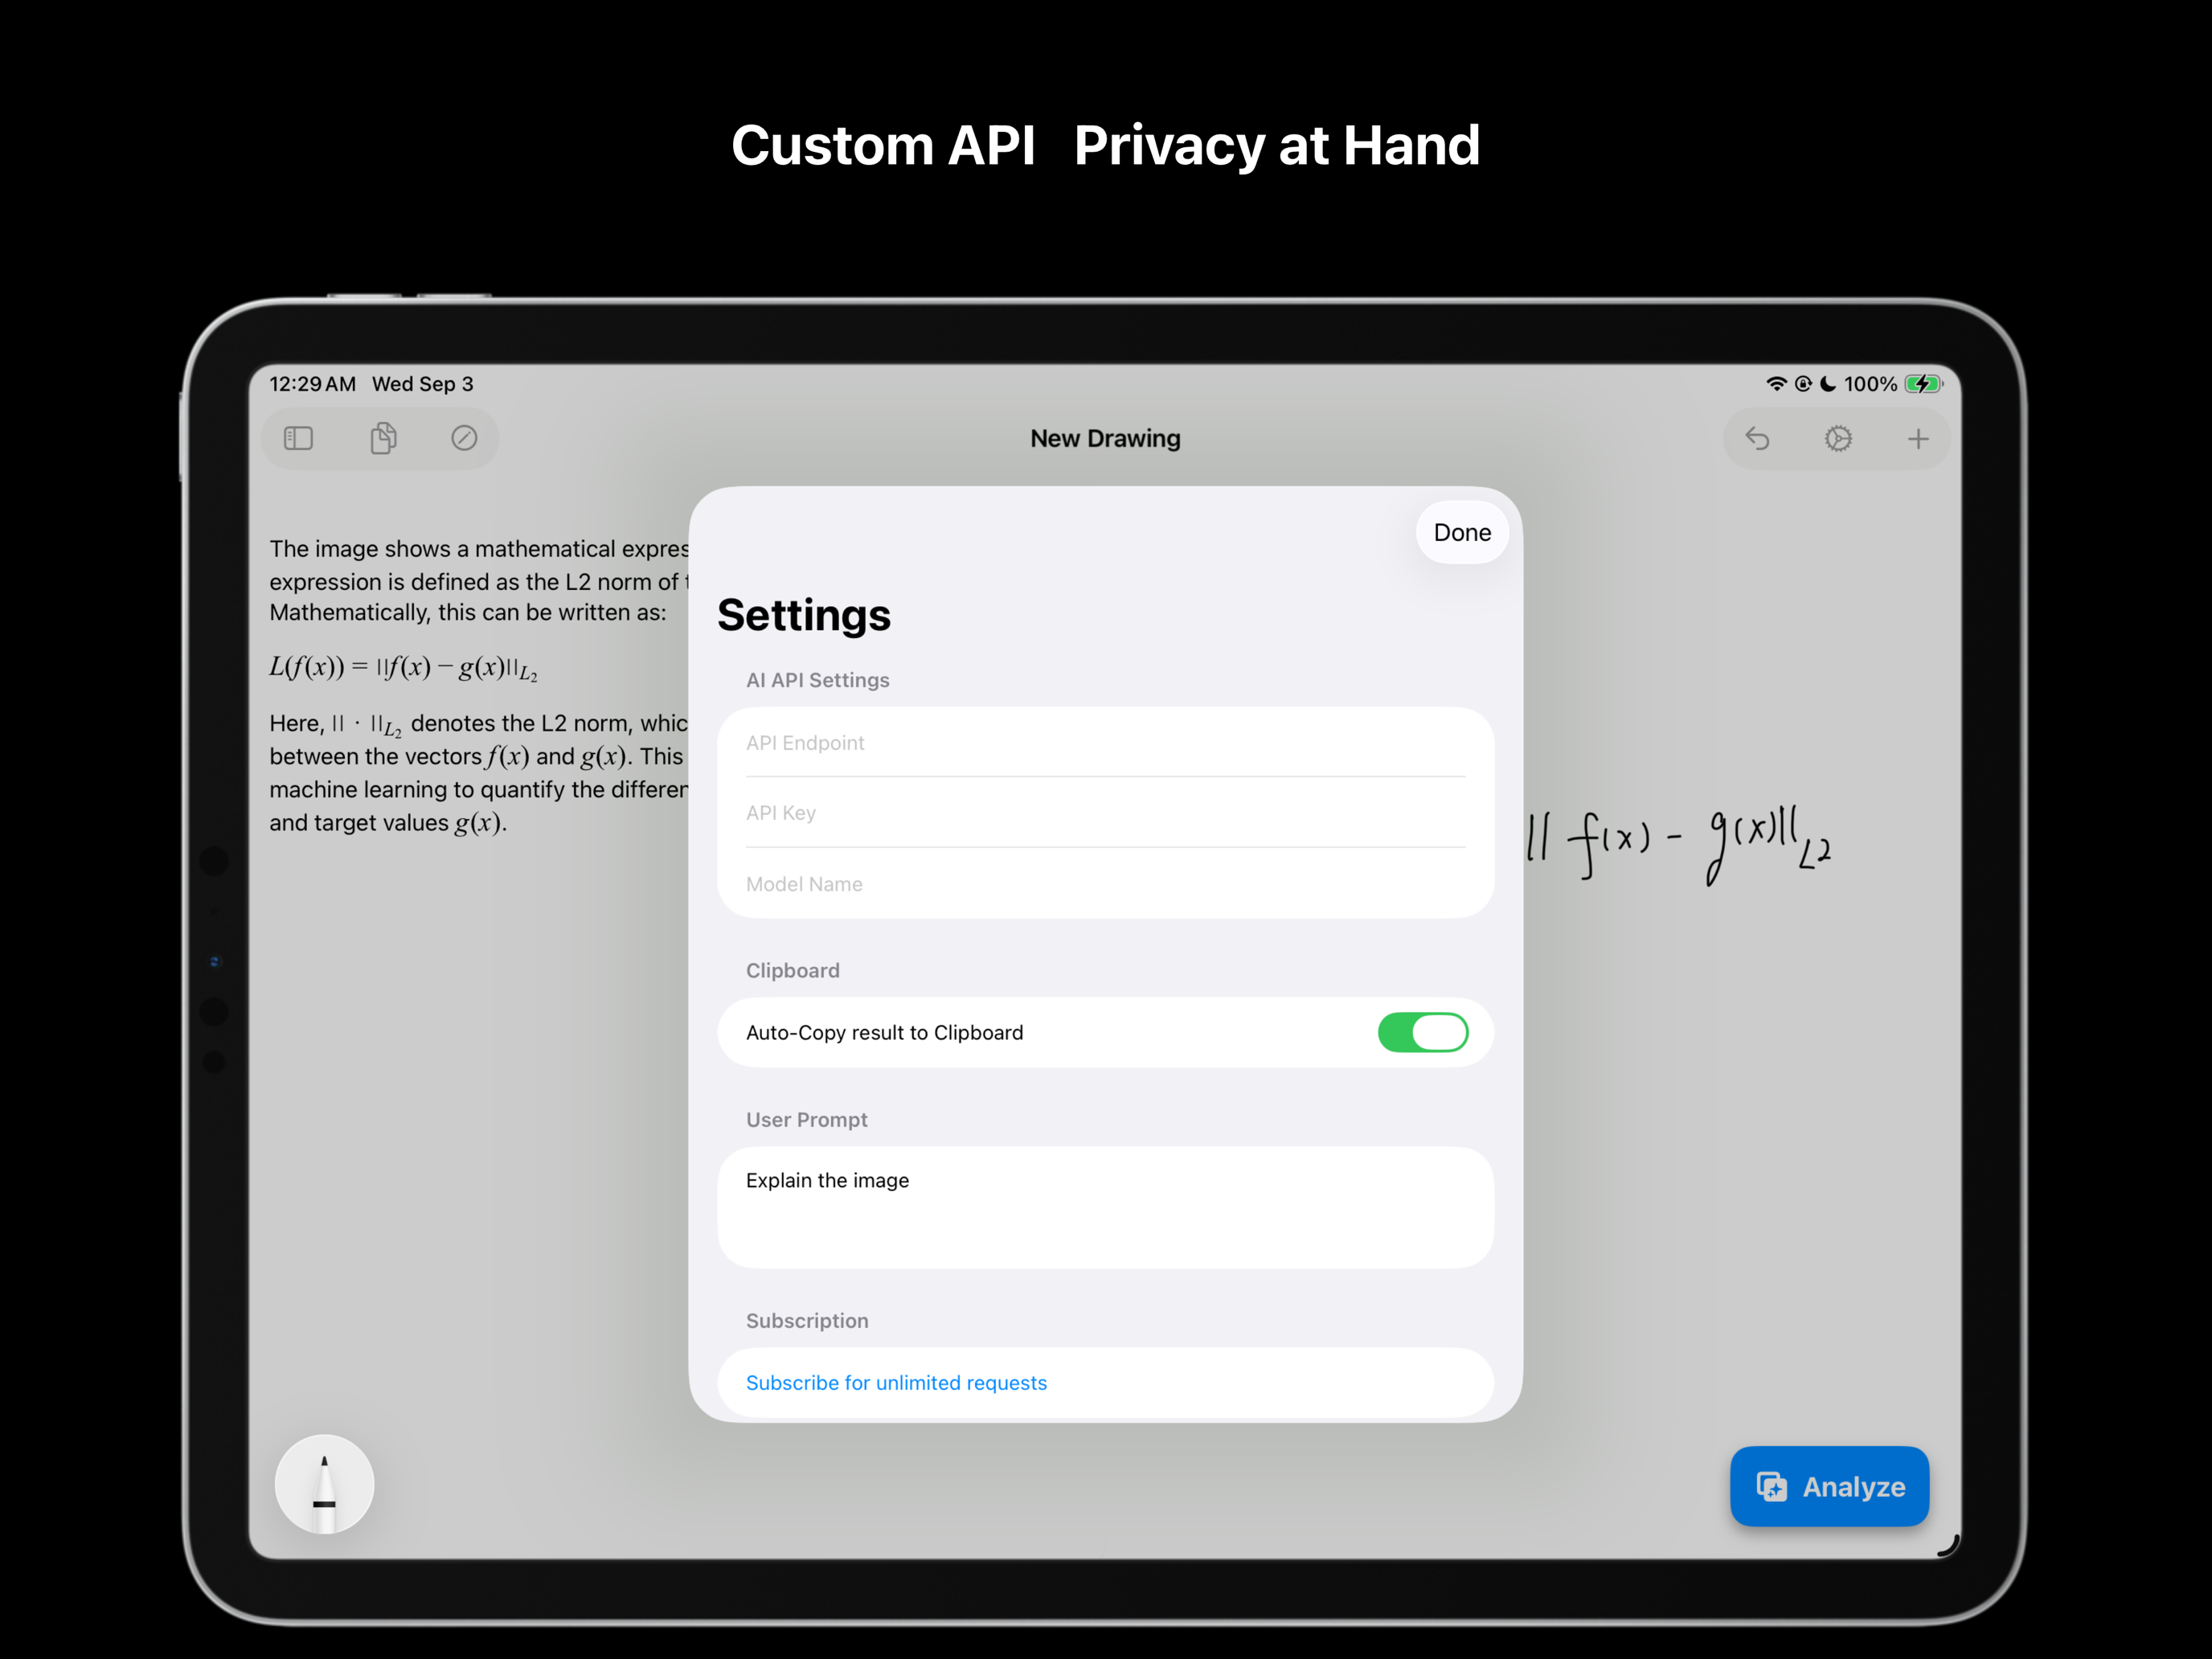The height and width of the screenshot is (1659, 2212).
Task: Disable Auto-Copy result to Clipboard switch
Action: (x=1423, y=1032)
